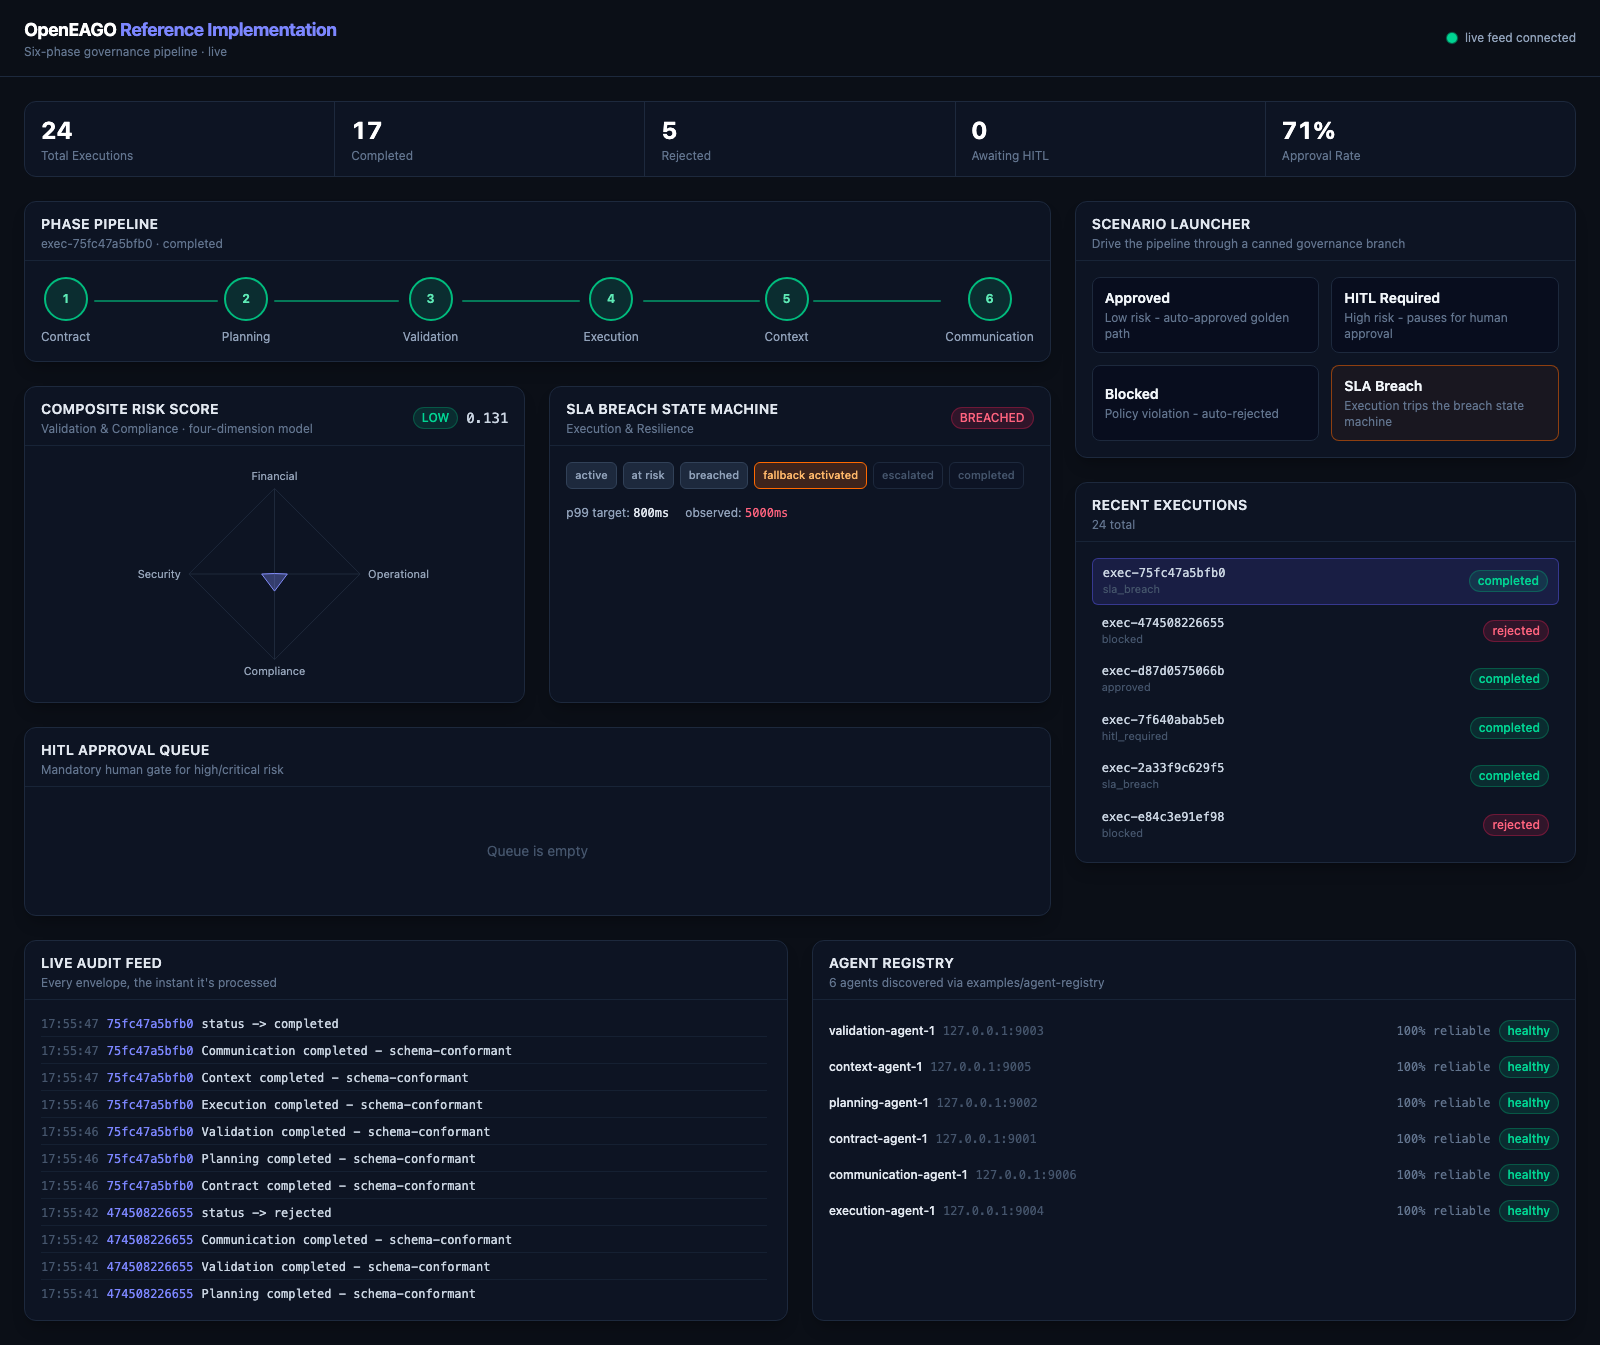Click phase 5 Context circle
1600x1345 pixels.
click(787, 299)
